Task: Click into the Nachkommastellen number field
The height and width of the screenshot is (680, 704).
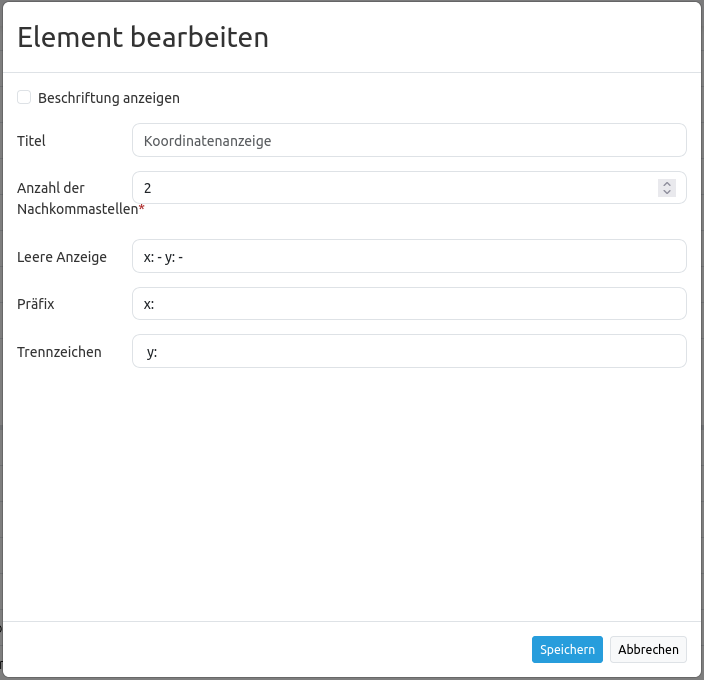Action: (x=395, y=188)
